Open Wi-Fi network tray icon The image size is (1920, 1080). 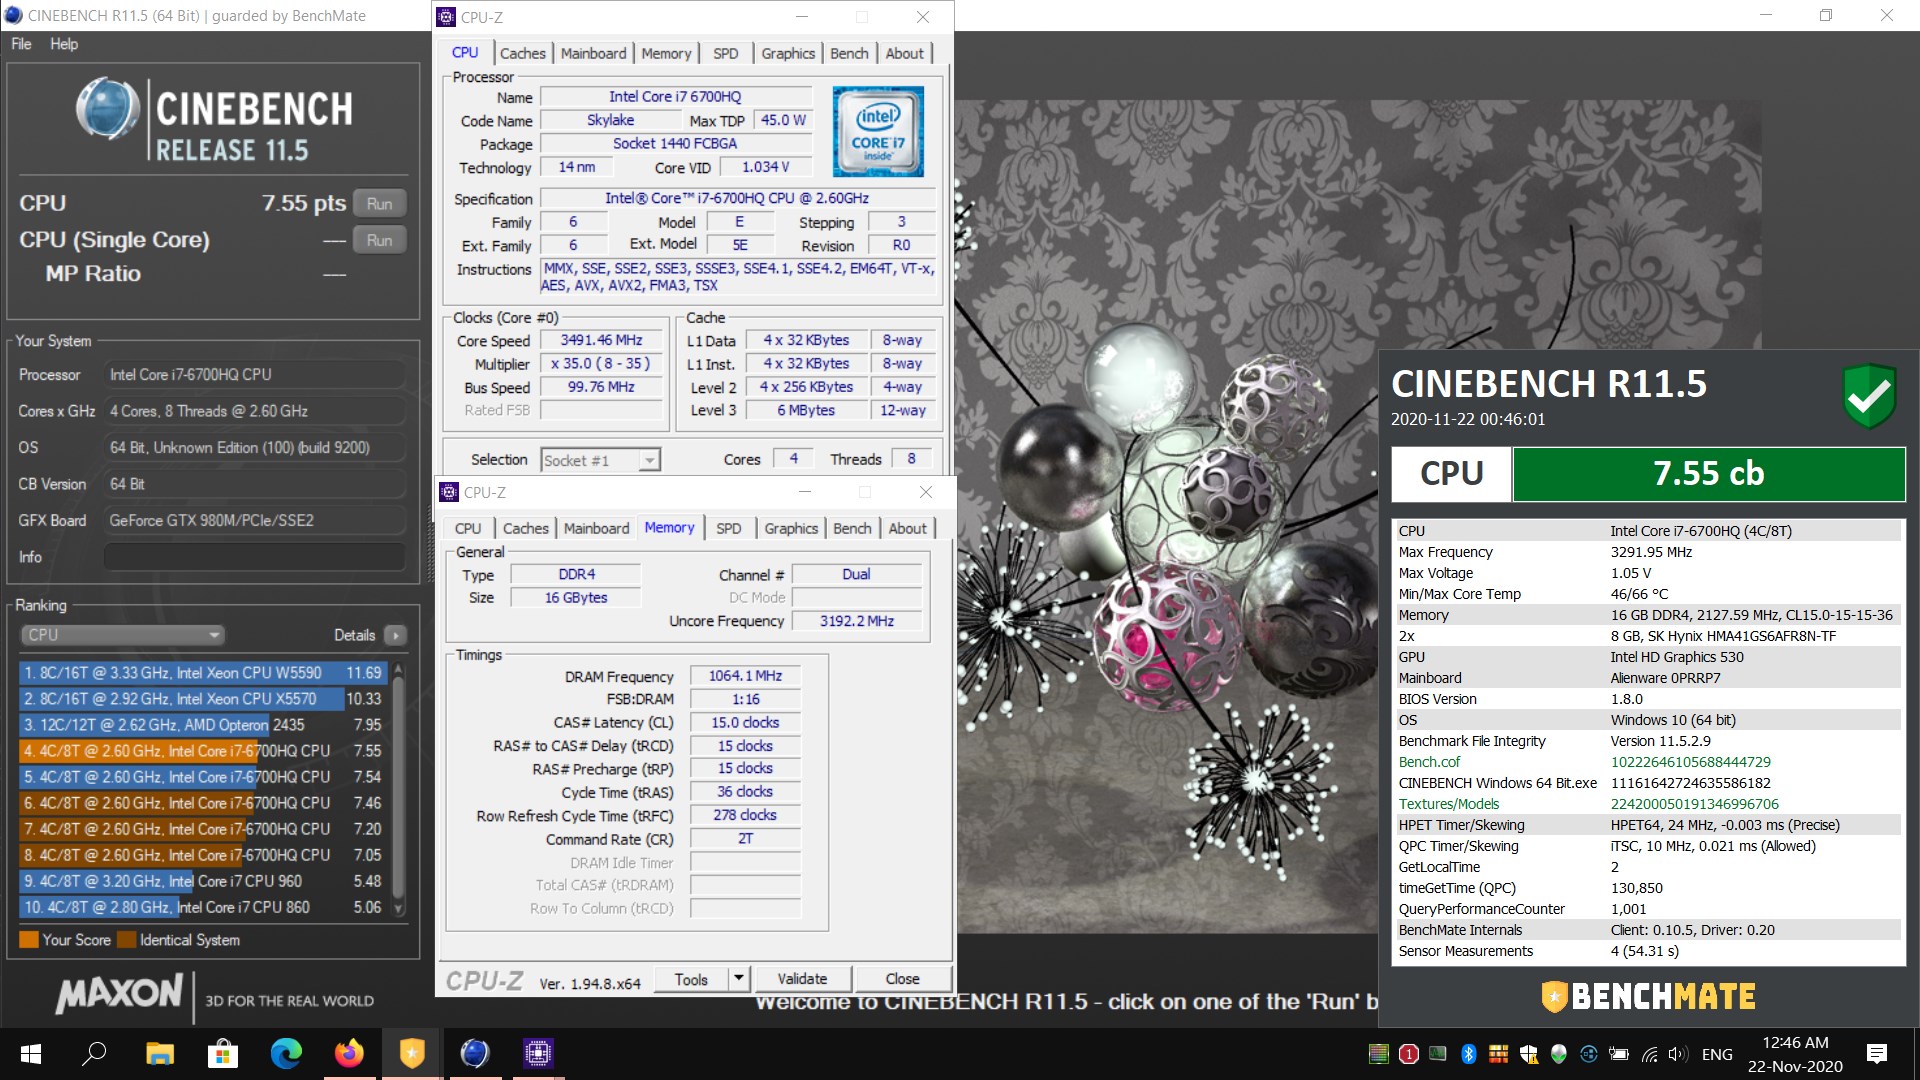1650,1054
